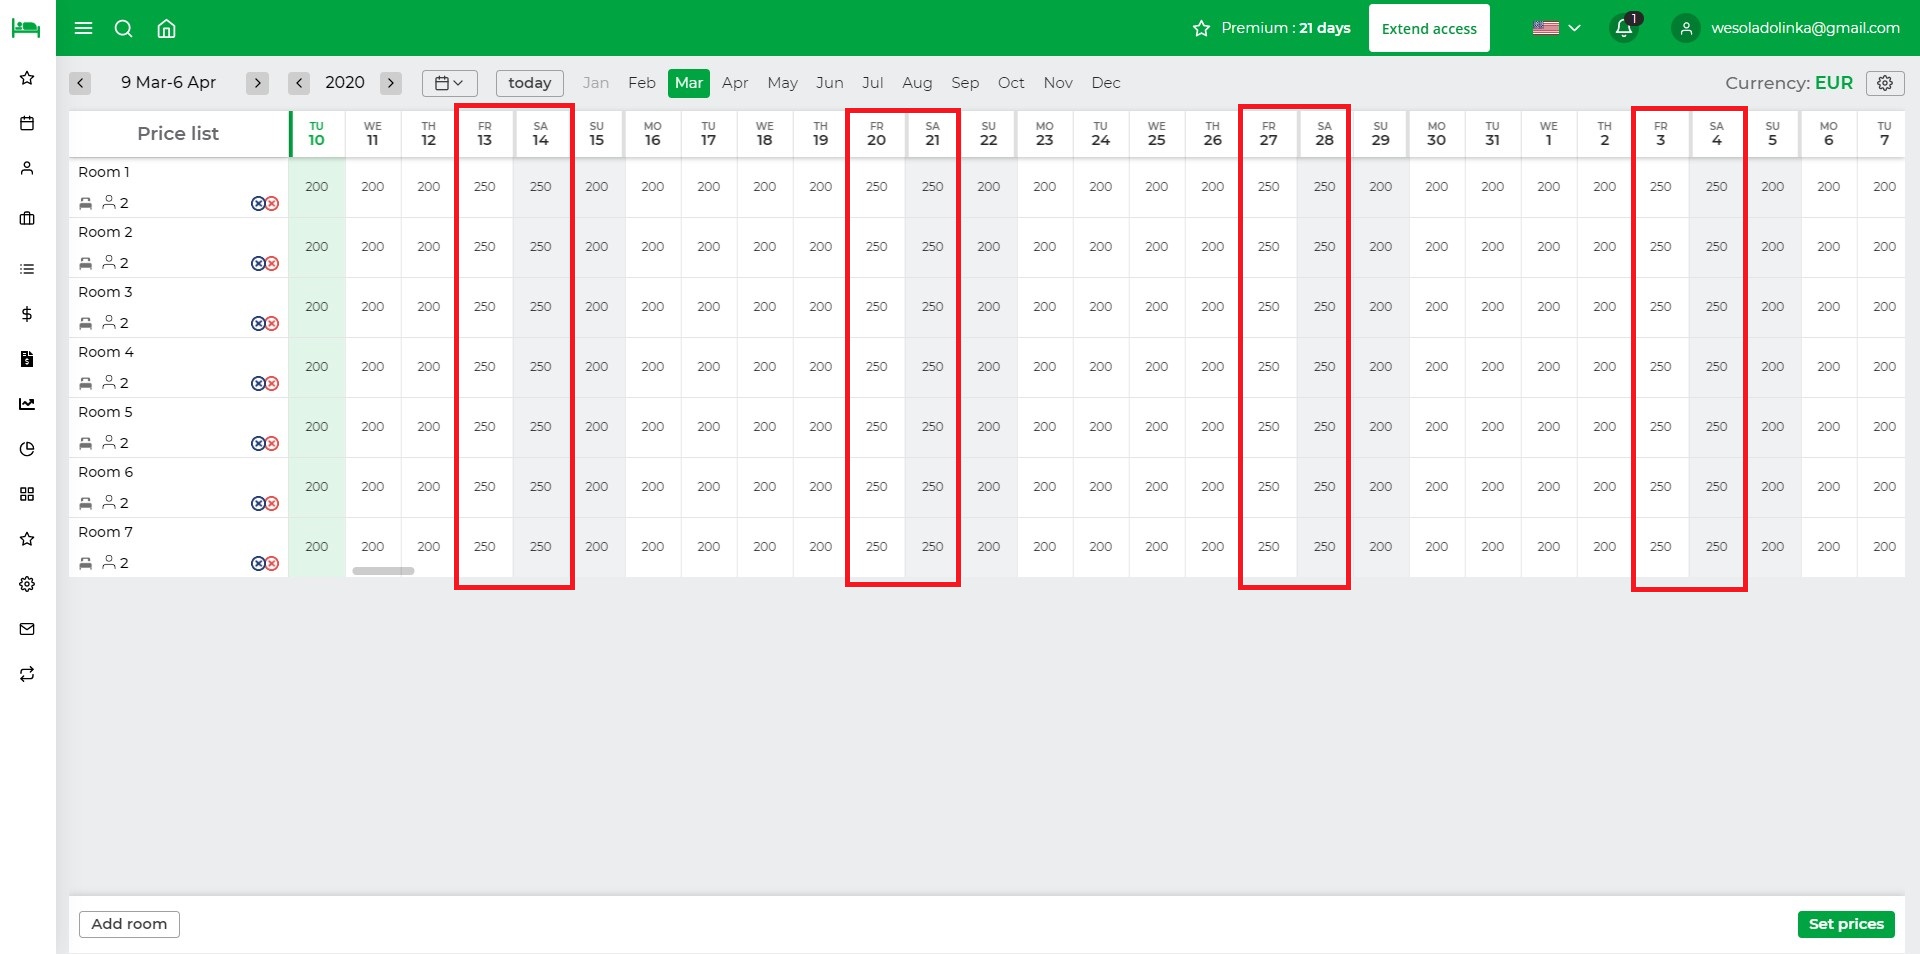1920x954 pixels.
Task: Open the dollar sign icon in sidebar
Action: (27, 314)
